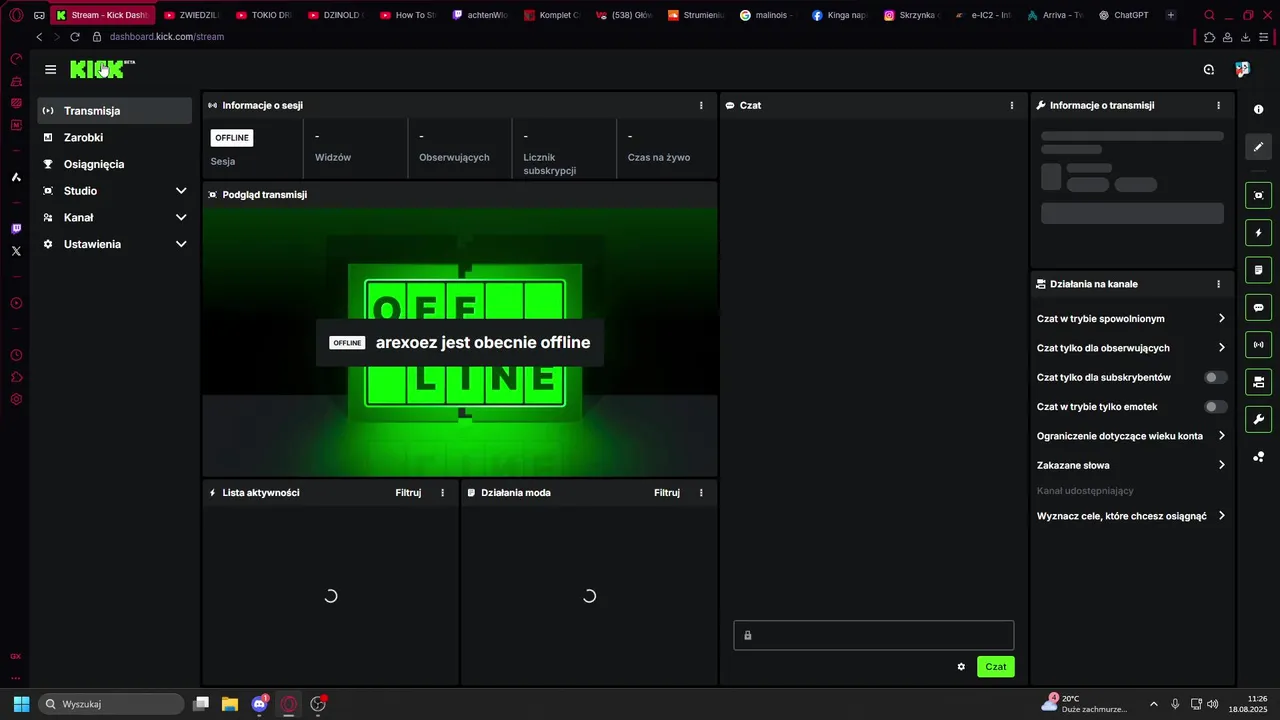The image size is (1280, 720).
Task: Open the hamburger menu next to Kick logo
Action: [x=51, y=69]
